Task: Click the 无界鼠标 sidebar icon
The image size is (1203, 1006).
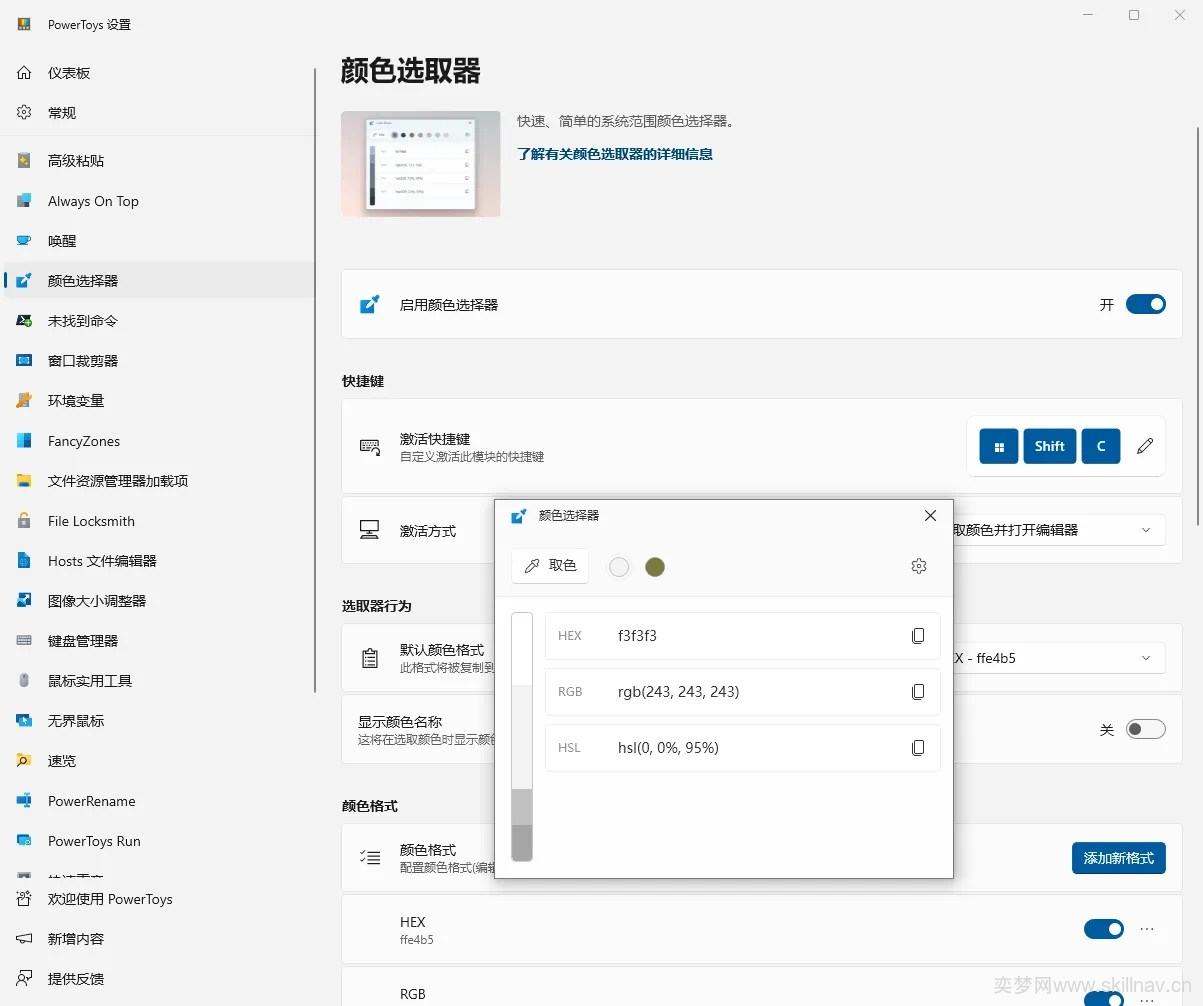Action: 24,721
